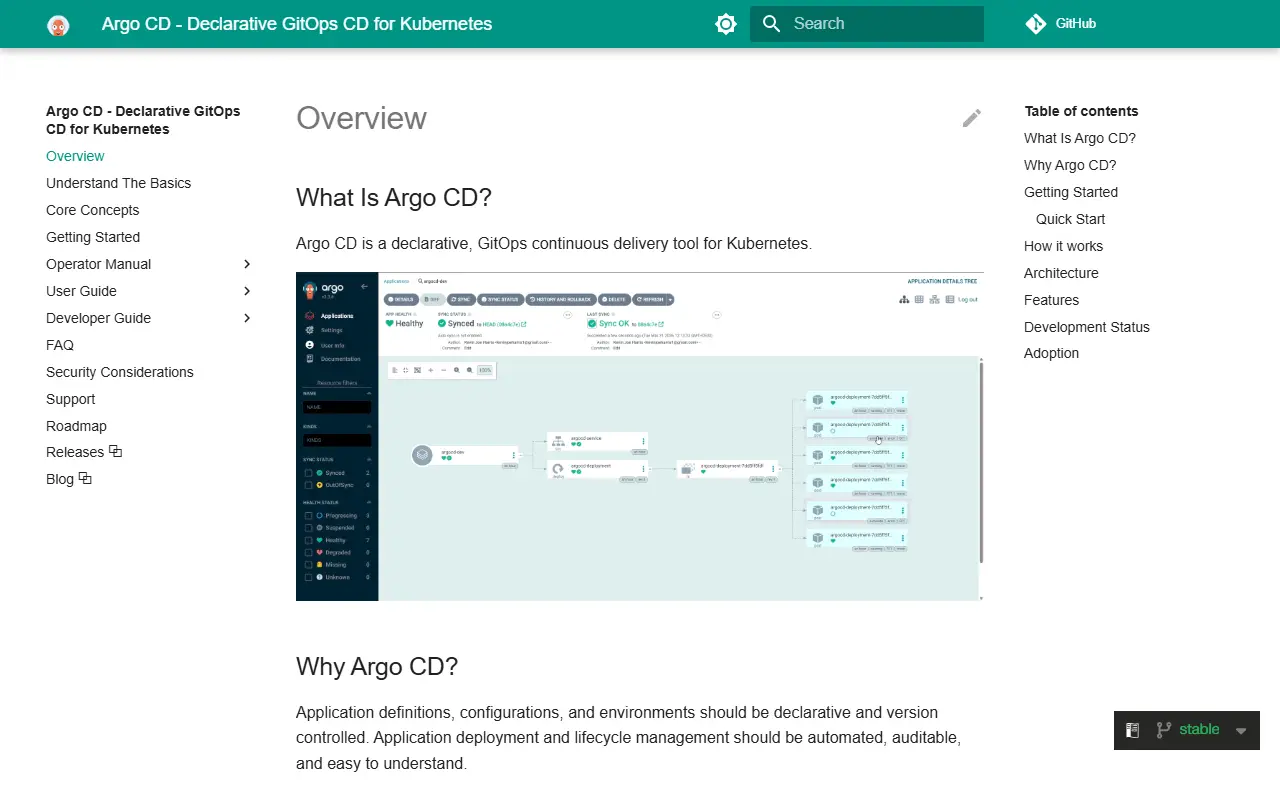The image size is (1280, 800).
Task: Click the git logo icon beside GitHub
Action: [1036, 24]
